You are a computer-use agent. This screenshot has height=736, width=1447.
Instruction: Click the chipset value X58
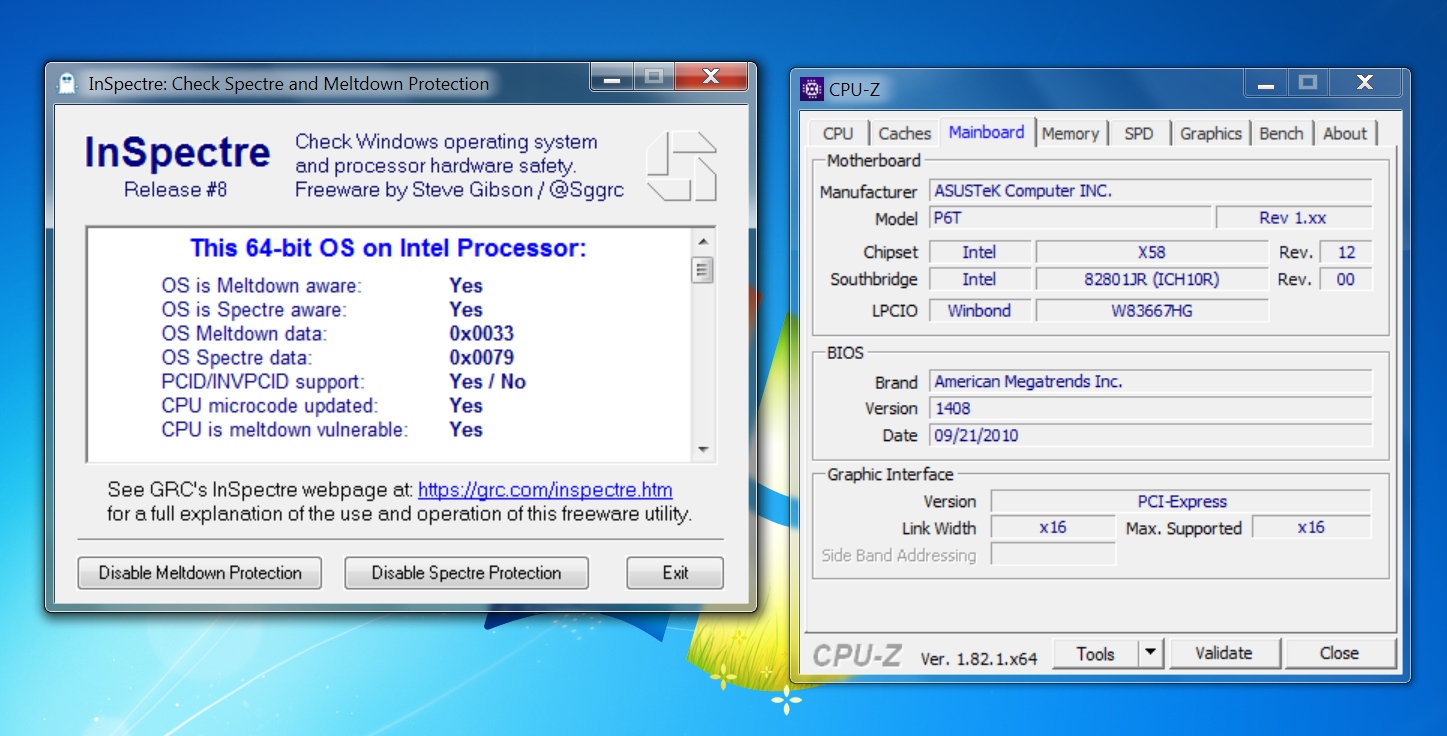coord(1152,252)
